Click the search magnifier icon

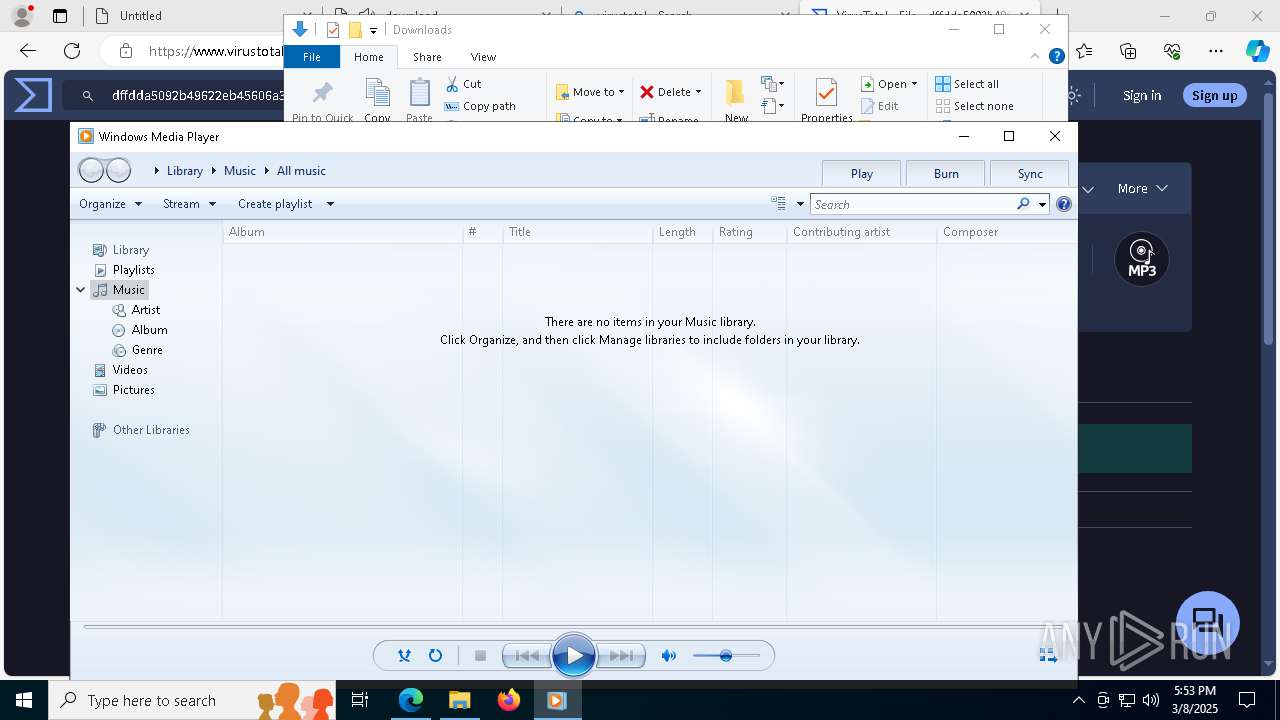coord(1023,204)
